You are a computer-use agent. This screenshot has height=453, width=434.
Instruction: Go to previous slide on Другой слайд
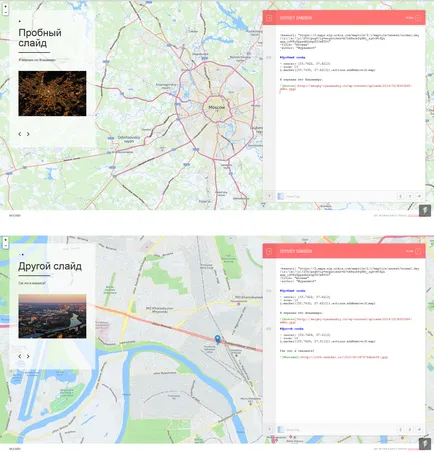[x=20, y=356]
